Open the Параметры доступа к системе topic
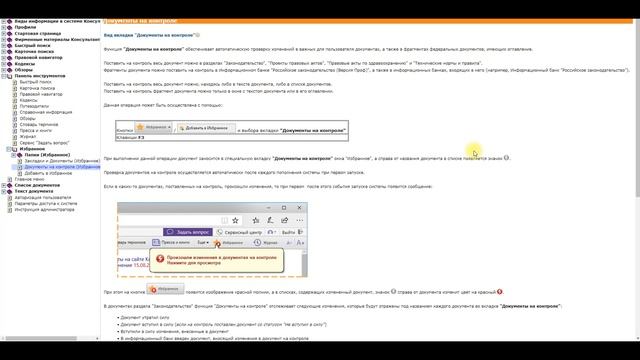Screen dimensions: 640x360 pyautogui.click(x=46, y=204)
